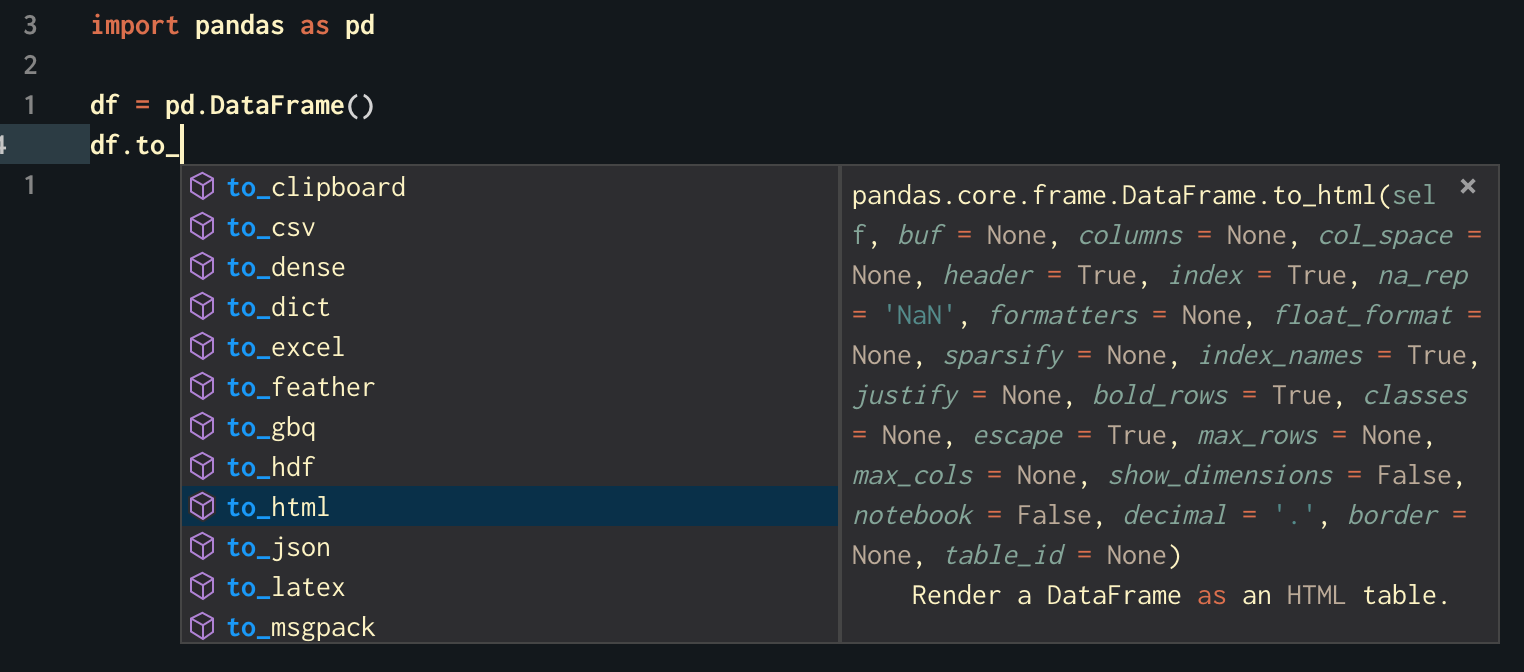Click the method icon beside to_csv

point(203,226)
